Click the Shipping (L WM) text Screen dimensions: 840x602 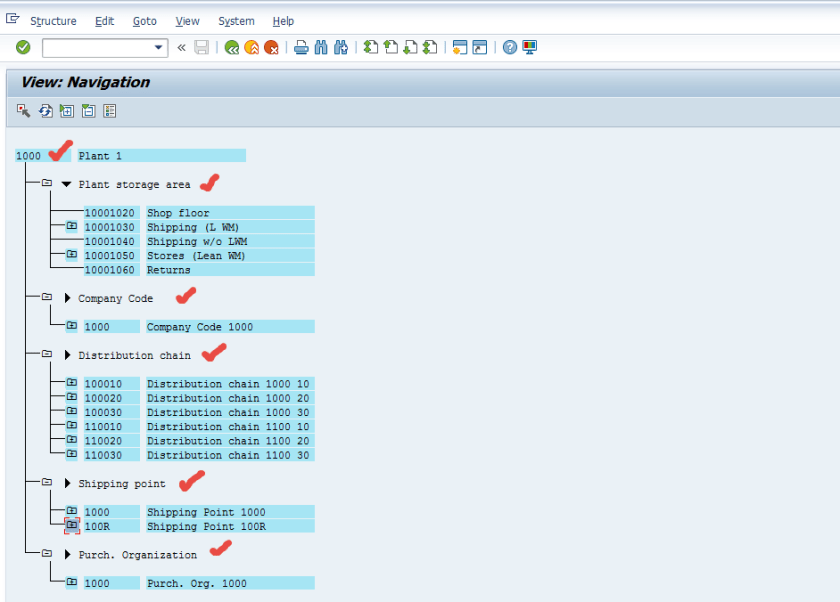coord(193,227)
